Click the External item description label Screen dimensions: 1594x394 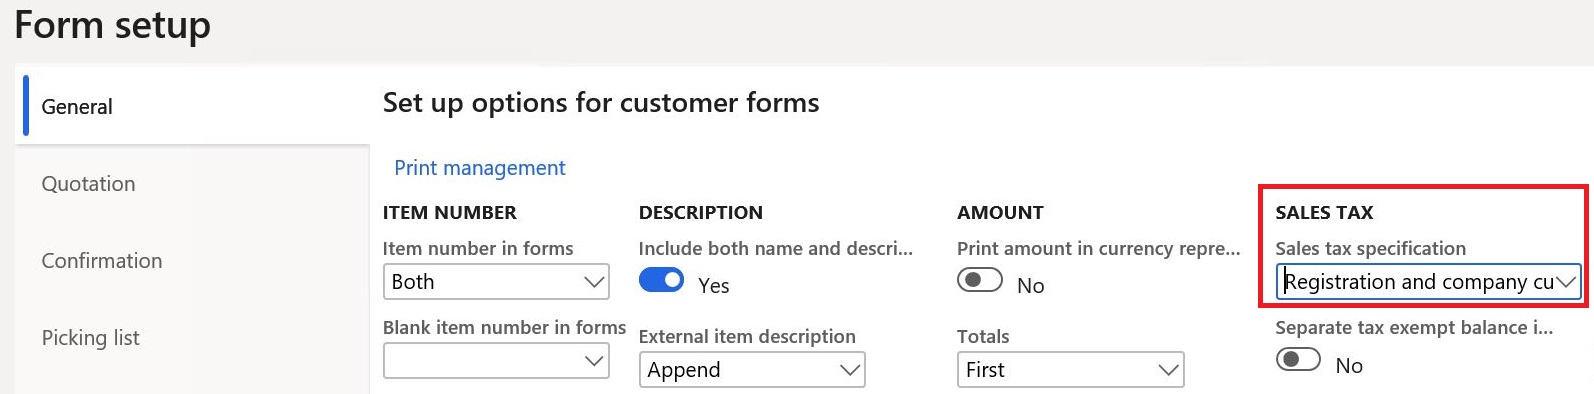point(747,336)
